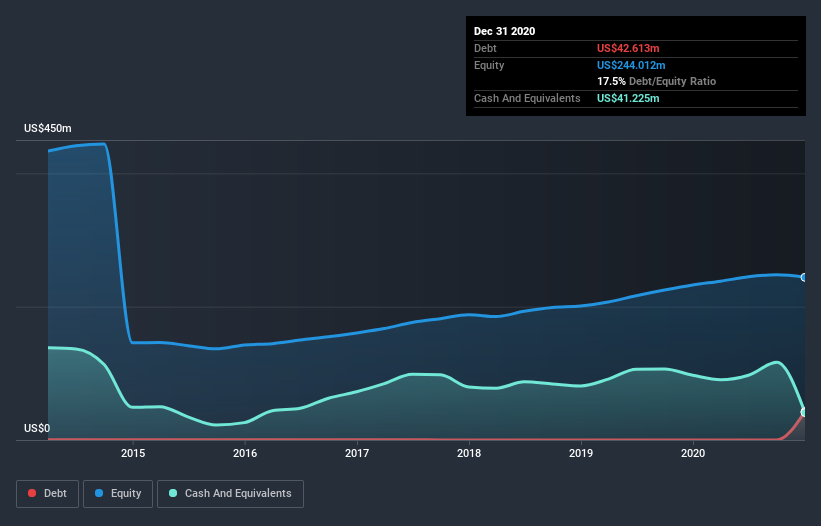Toggle the Equity series legend button
821x526 pixels.
click(118, 494)
